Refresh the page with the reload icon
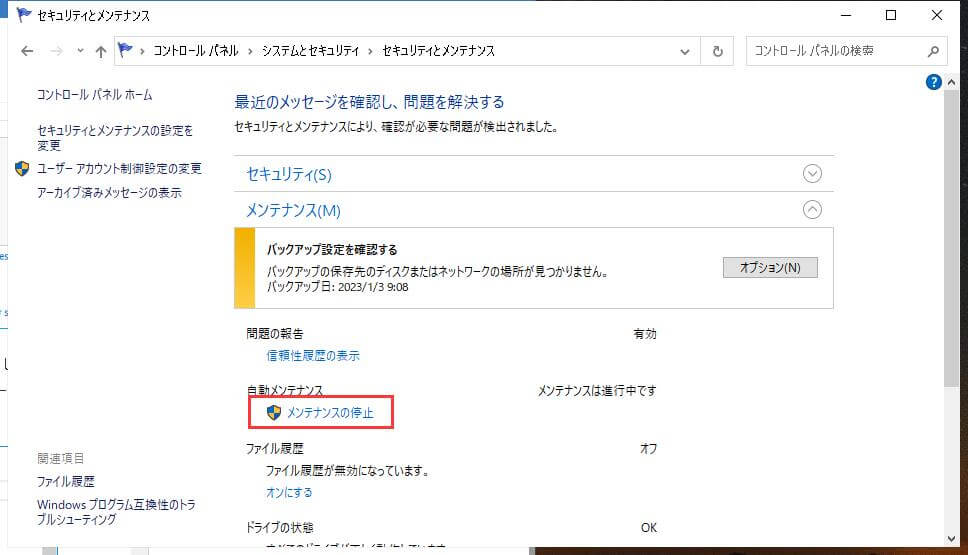968x555 pixels. click(717, 51)
